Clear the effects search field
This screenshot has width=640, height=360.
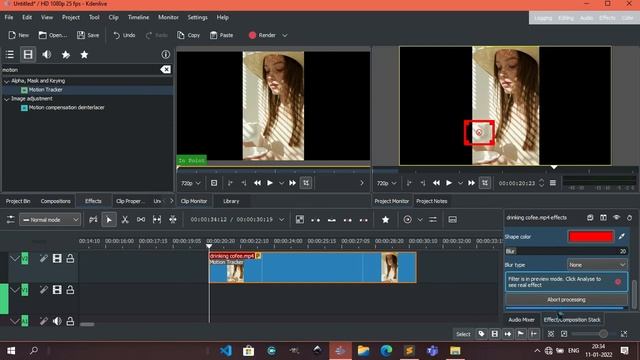(165, 70)
